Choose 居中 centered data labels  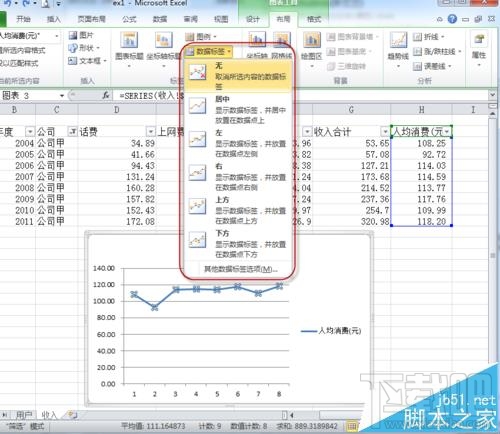239,109
